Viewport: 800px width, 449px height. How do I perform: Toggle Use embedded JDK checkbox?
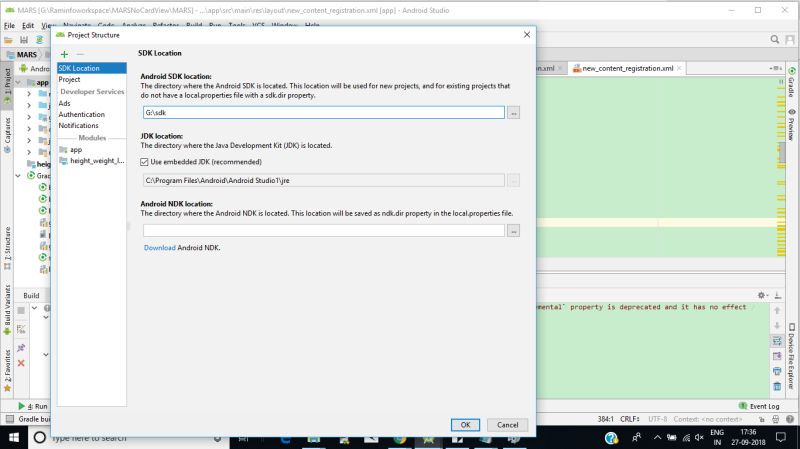pyautogui.click(x=144, y=162)
